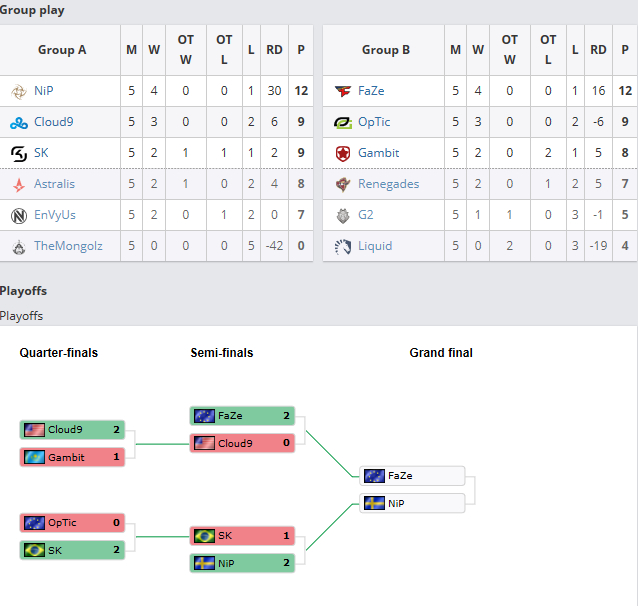Viewport: 638px width, 606px height.
Task: Click the G2 team logo
Action: click(343, 215)
